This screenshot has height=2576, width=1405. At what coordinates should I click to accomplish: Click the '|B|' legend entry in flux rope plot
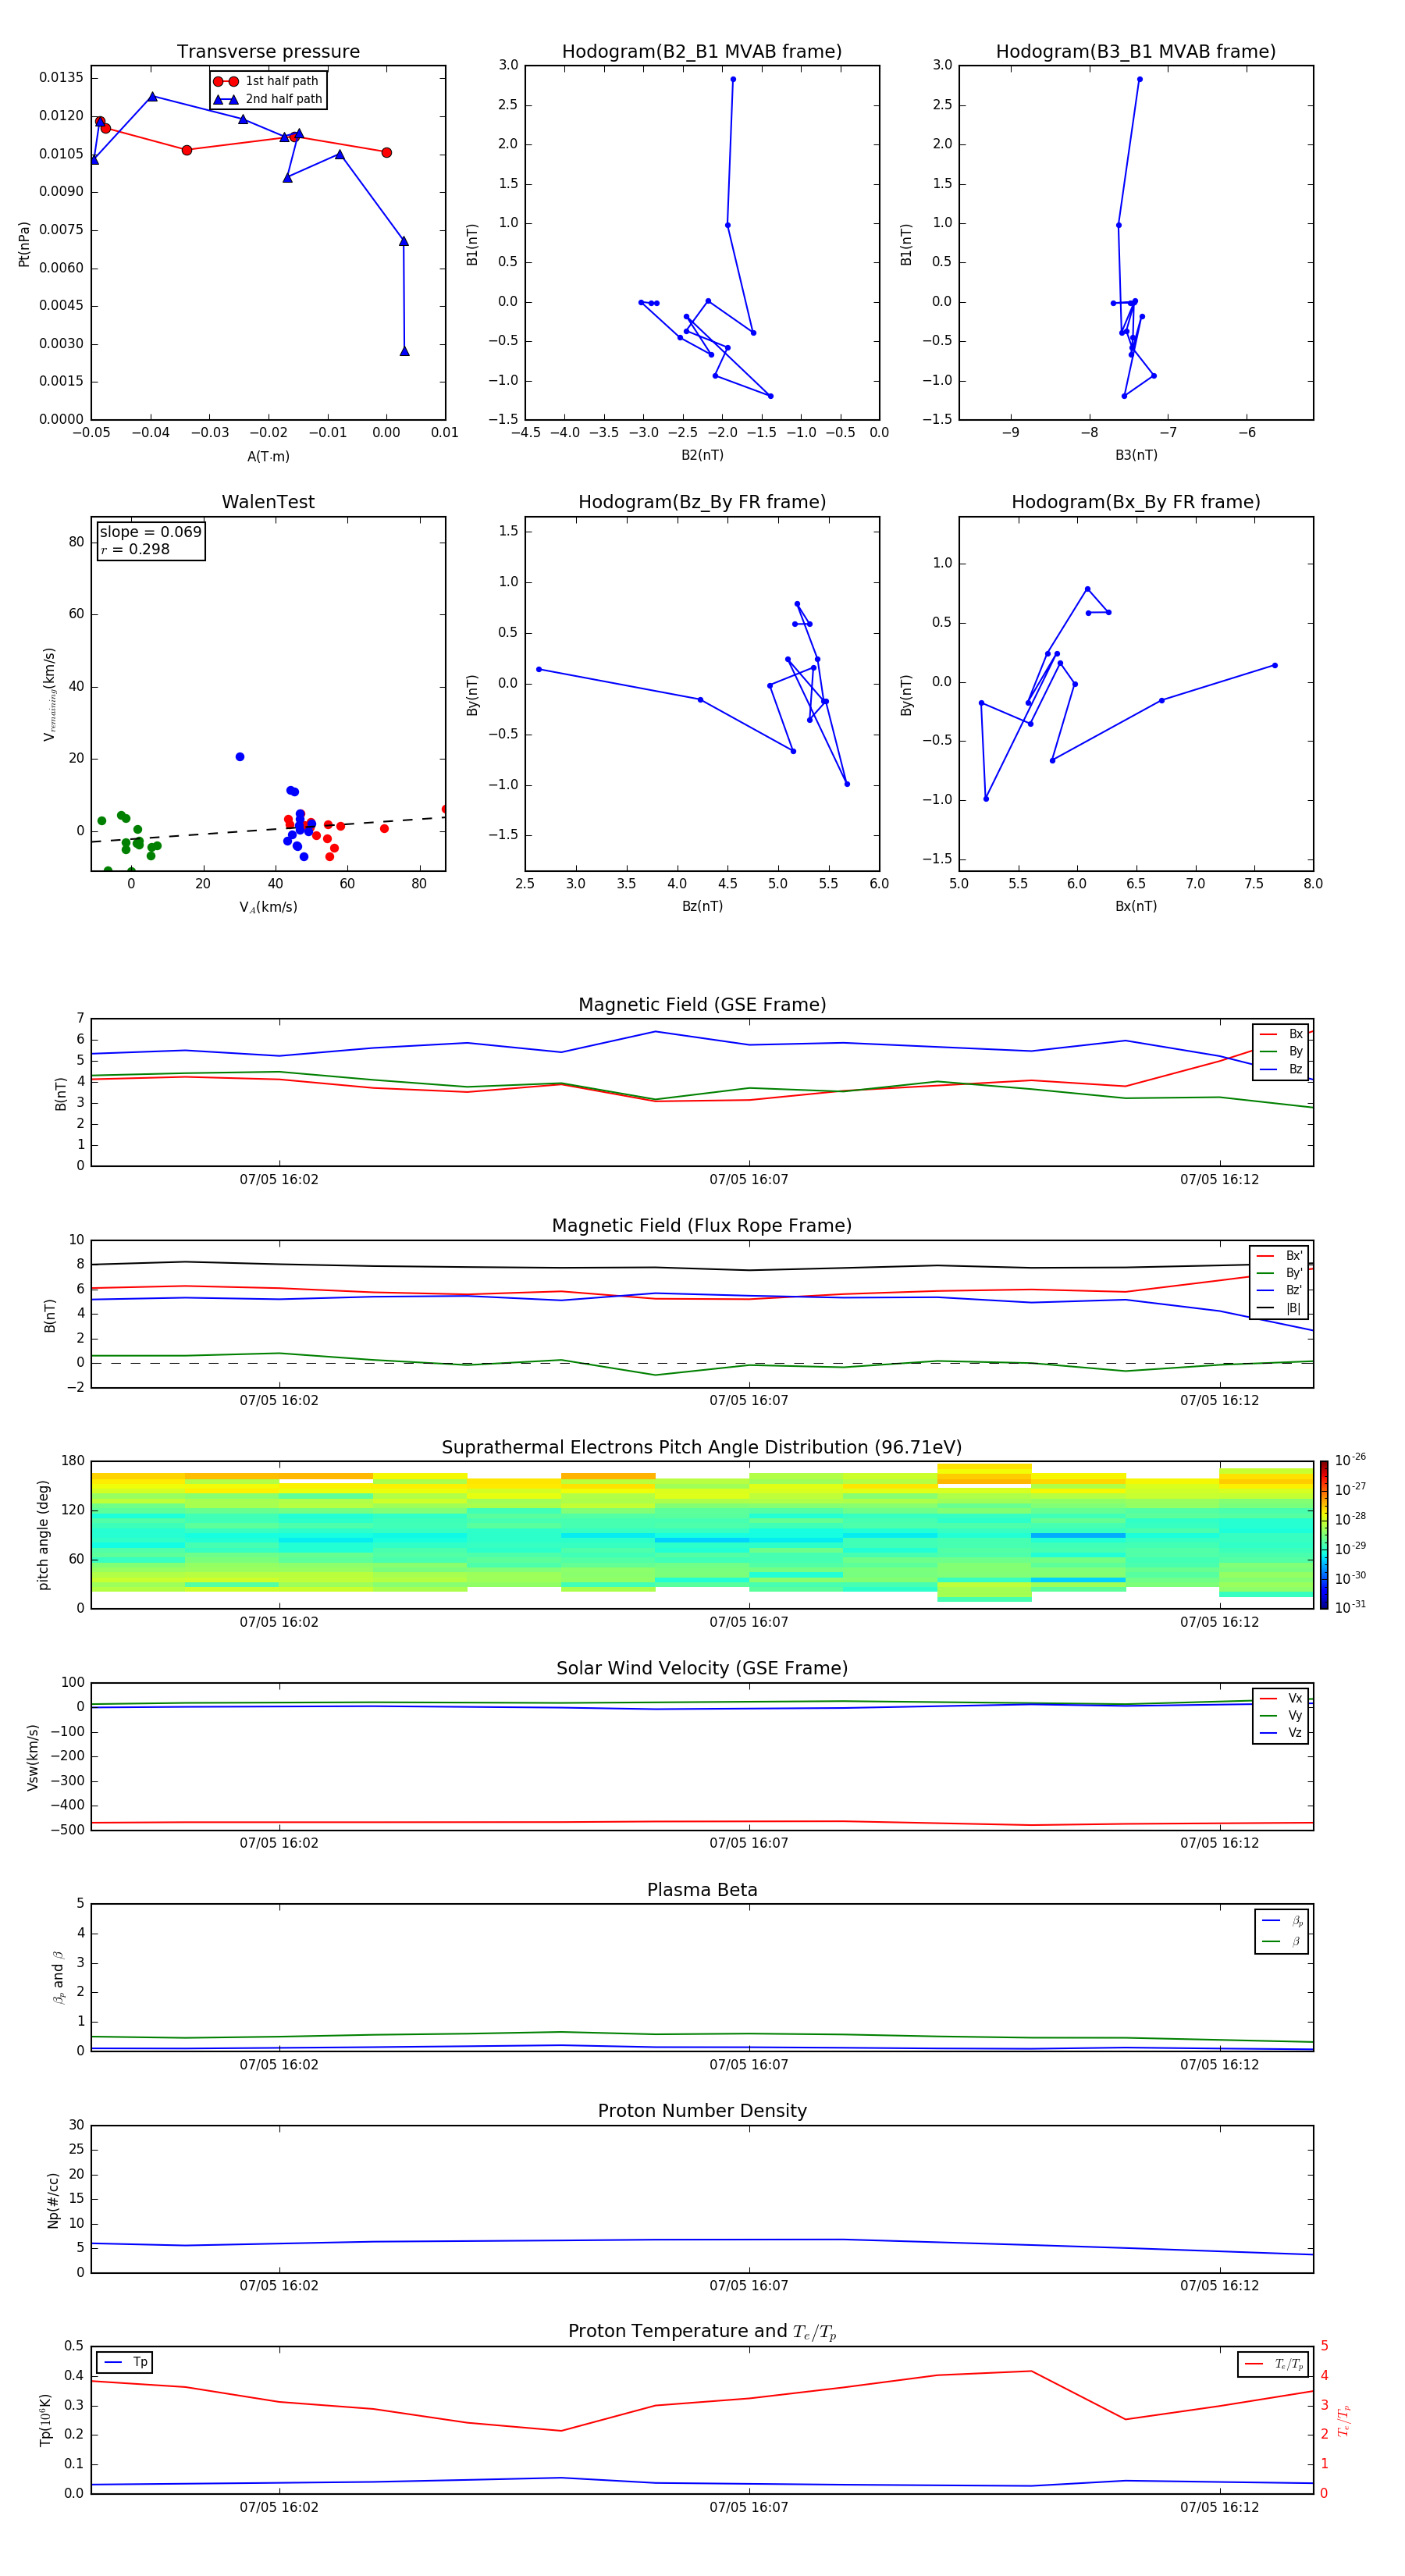[1280, 1308]
